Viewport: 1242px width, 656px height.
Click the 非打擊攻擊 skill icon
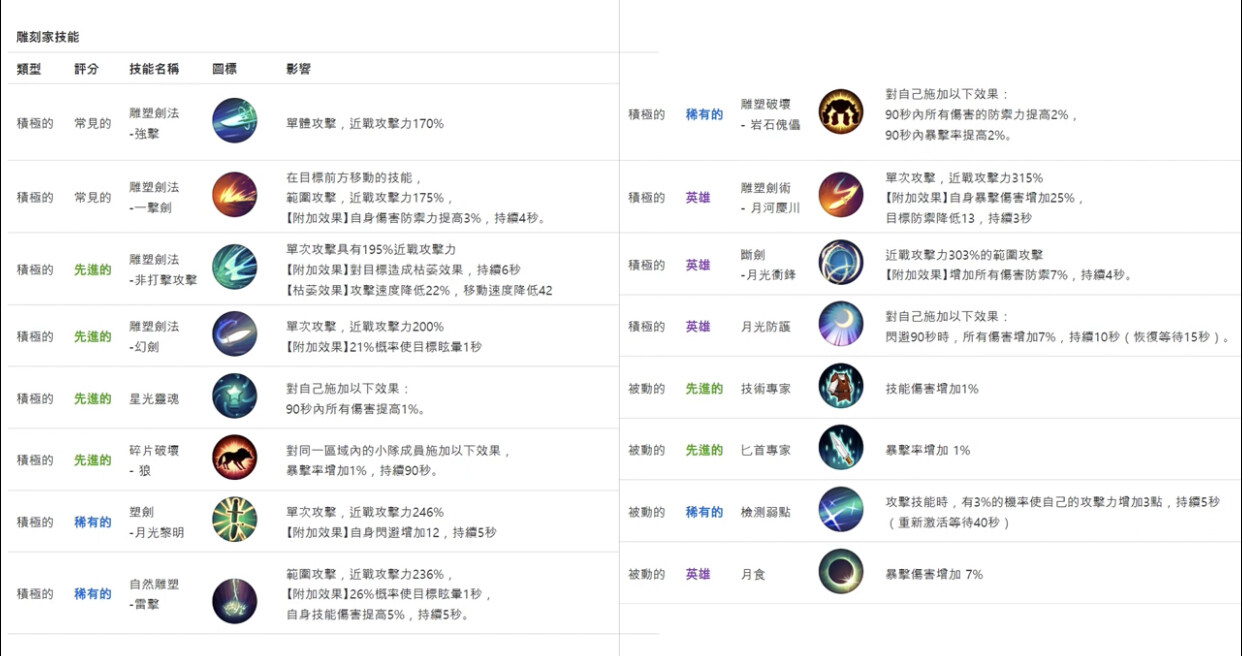(x=234, y=267)
